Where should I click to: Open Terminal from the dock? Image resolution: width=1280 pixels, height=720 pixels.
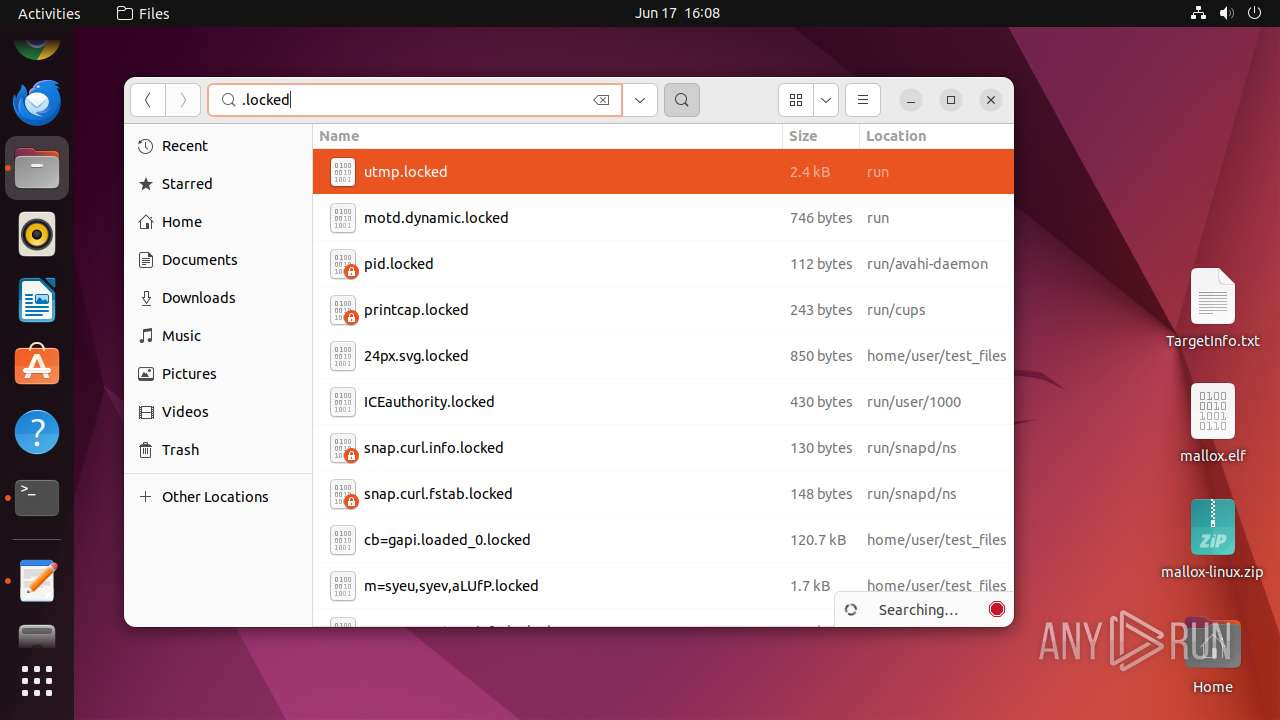[x=37, y=498]
